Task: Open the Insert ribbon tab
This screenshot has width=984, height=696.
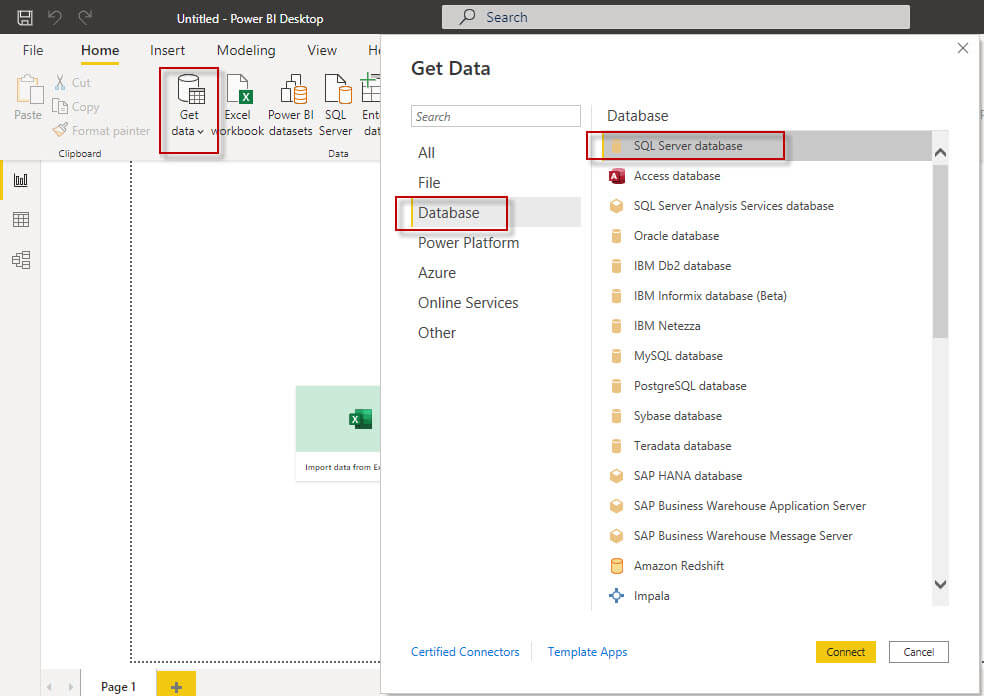Action: (x=167, y=50)
